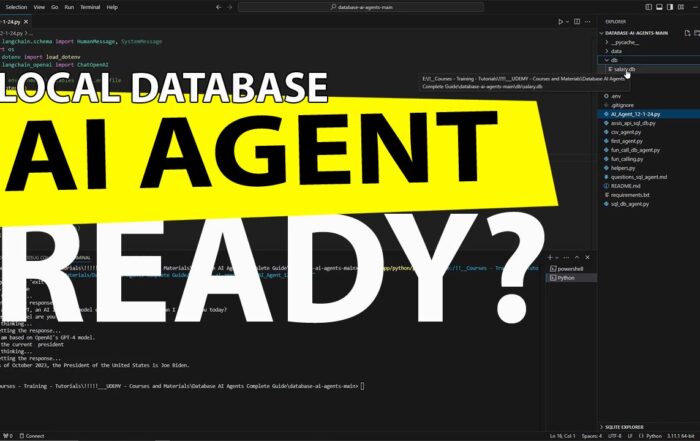
Task: Open csv_agent.py
Action: (625, 132)
